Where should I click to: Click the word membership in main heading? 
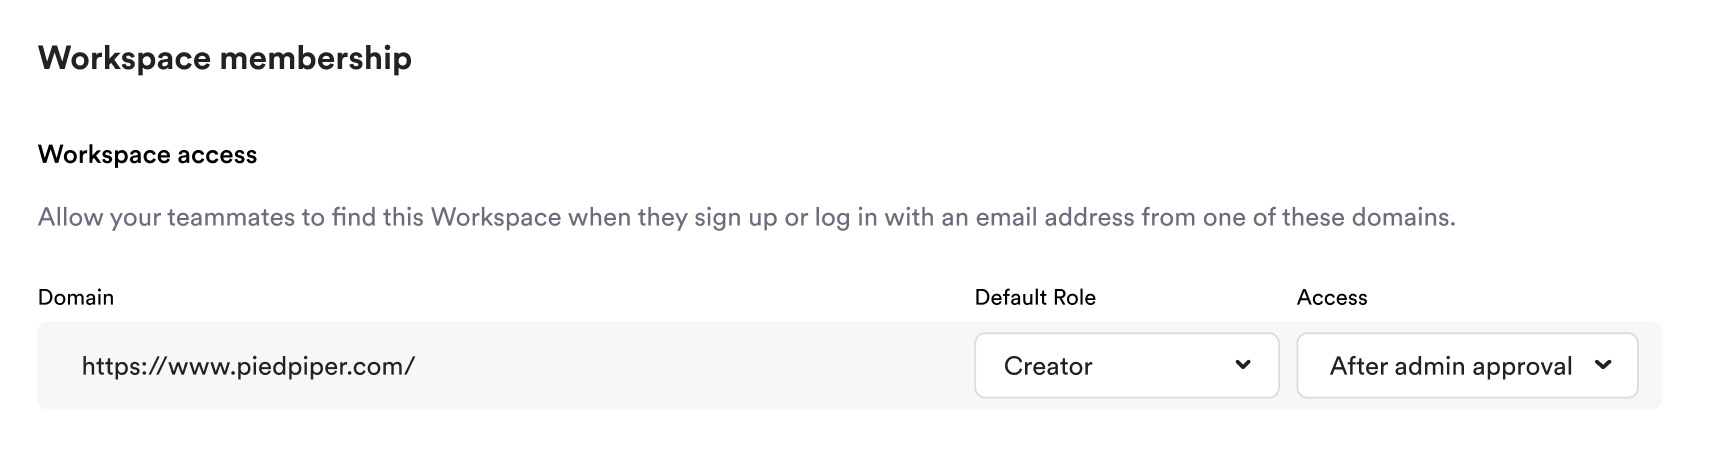click(x=316, y=58)
